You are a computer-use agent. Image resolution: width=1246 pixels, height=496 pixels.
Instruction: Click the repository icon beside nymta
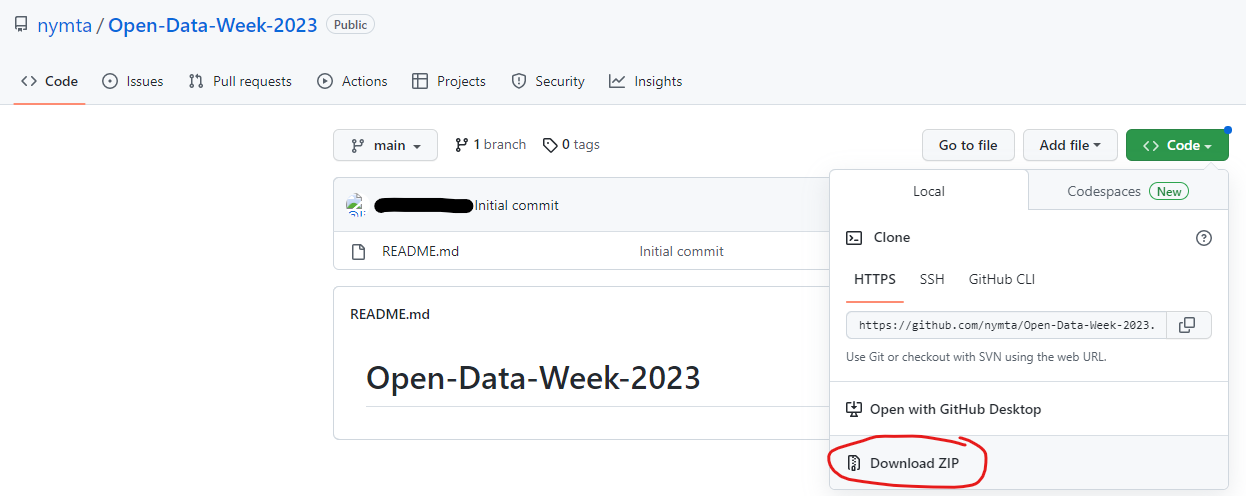[21, 25]
